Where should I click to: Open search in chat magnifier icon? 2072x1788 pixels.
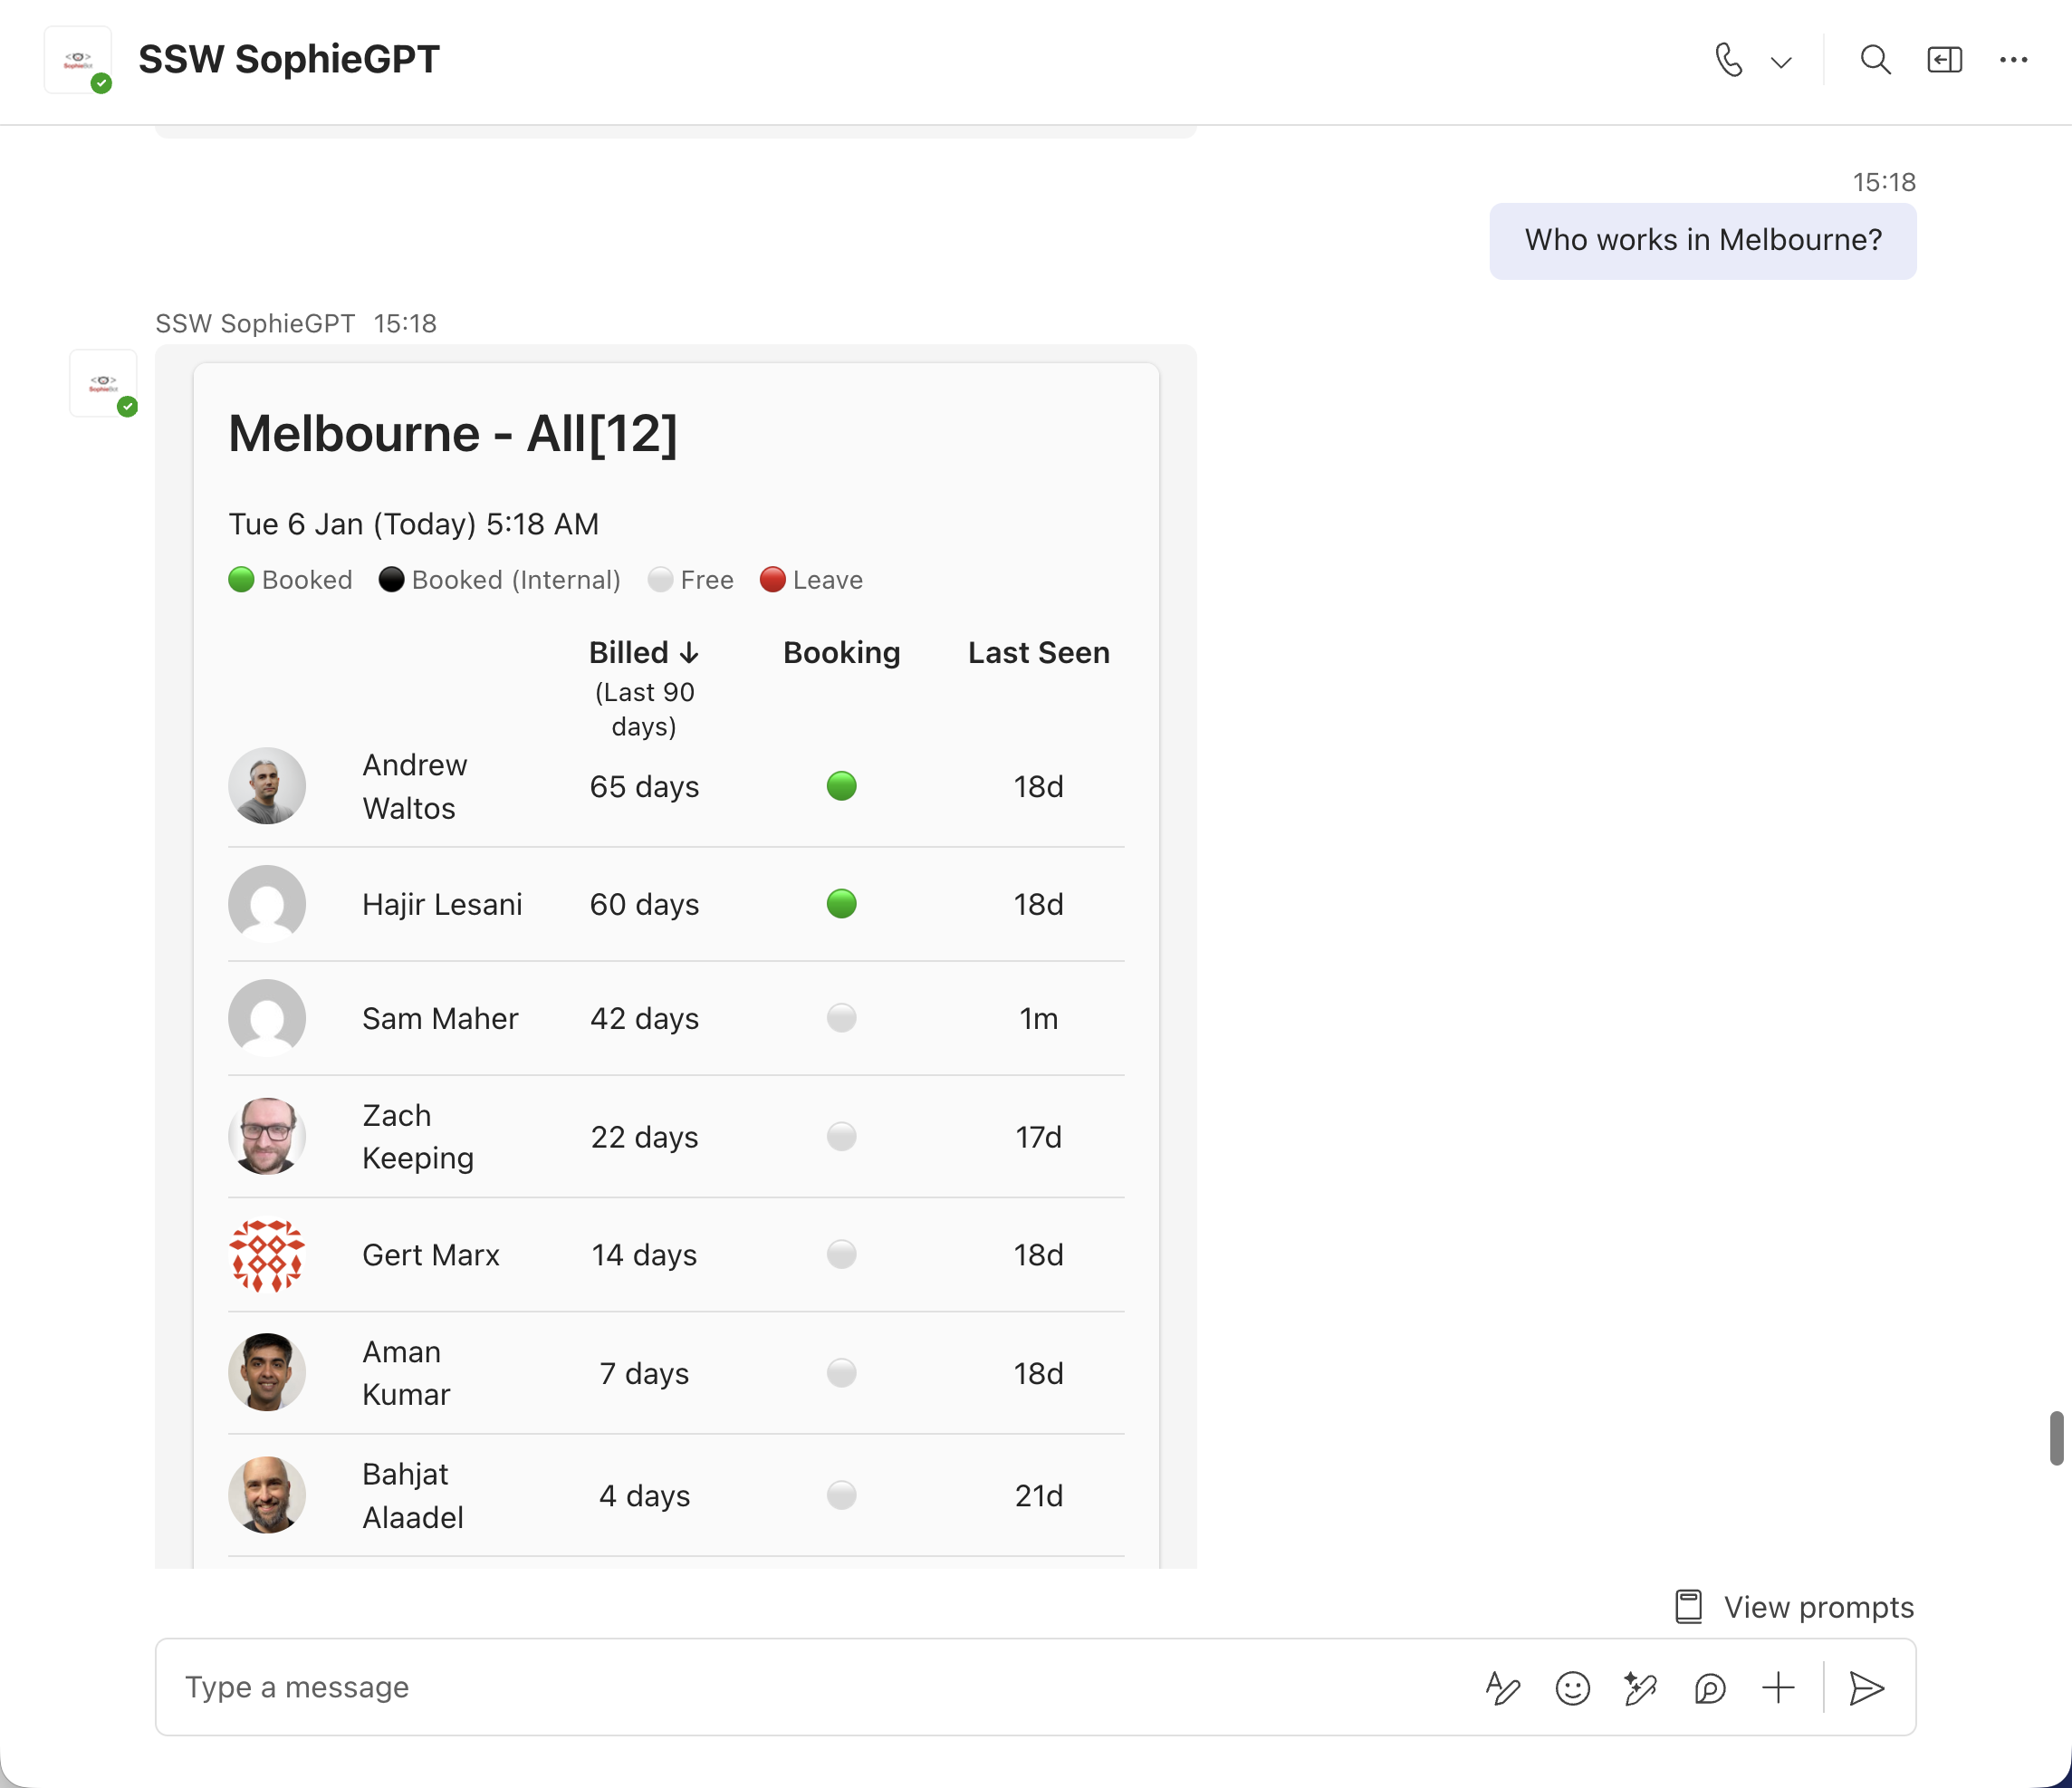1875,60
